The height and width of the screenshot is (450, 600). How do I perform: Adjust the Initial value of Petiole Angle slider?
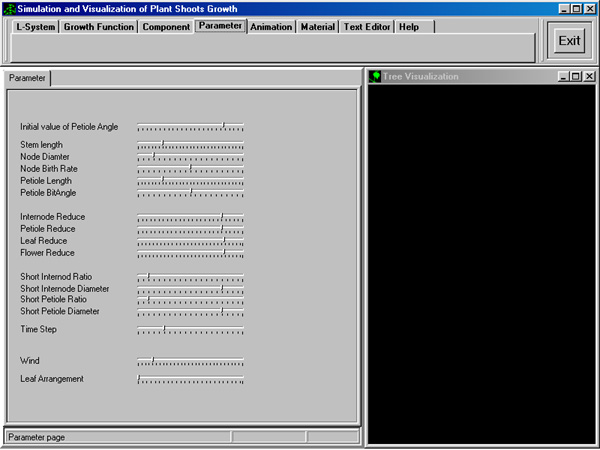coord(190,127)
